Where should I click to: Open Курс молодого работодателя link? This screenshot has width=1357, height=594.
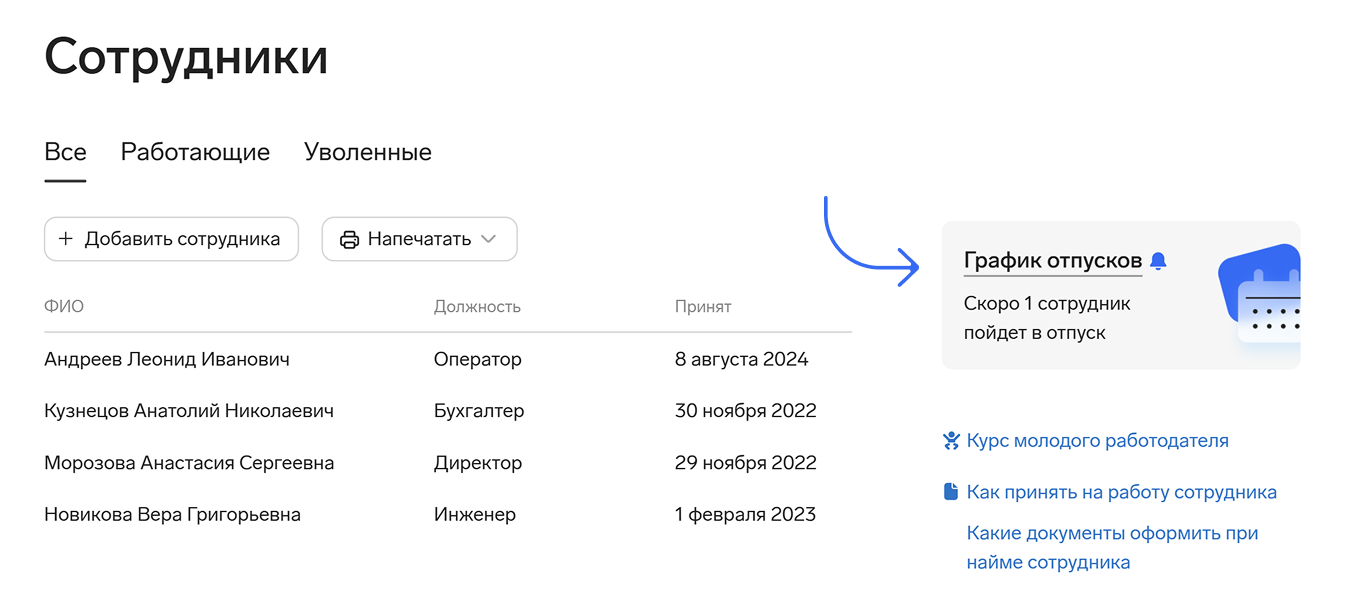[x=1098, y=441]
